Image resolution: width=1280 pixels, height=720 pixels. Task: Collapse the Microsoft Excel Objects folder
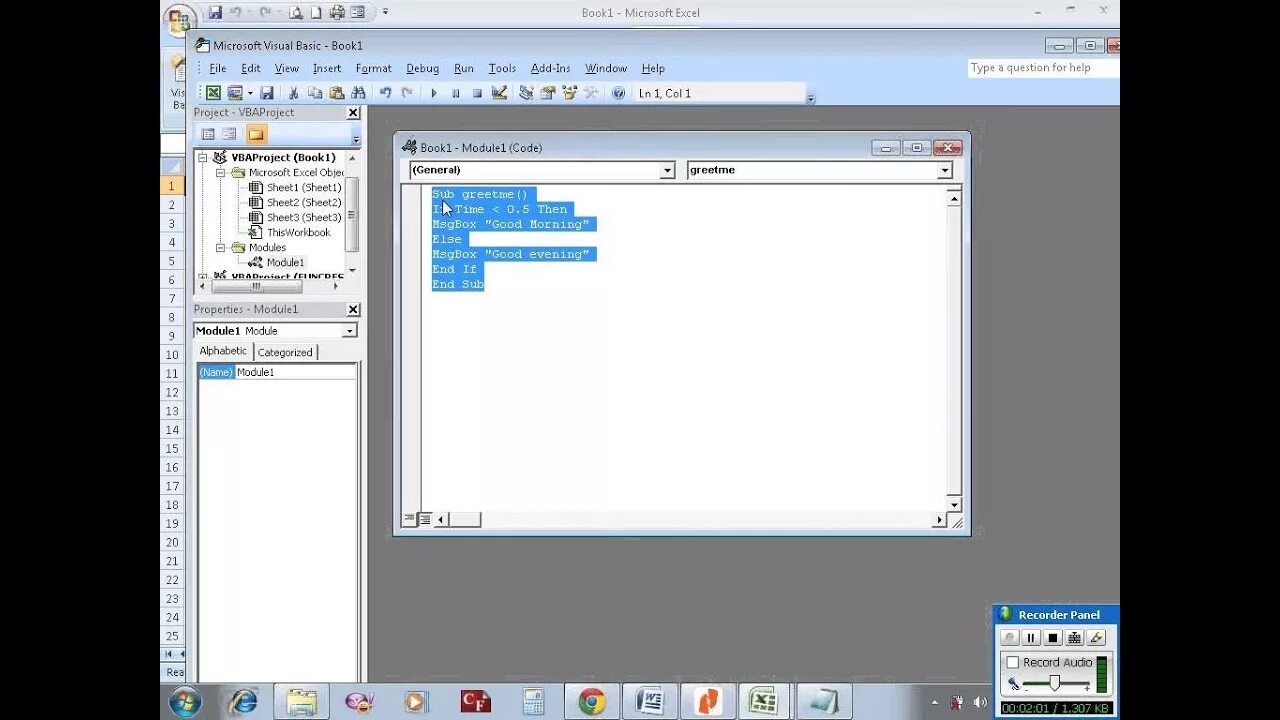[221, 172]
